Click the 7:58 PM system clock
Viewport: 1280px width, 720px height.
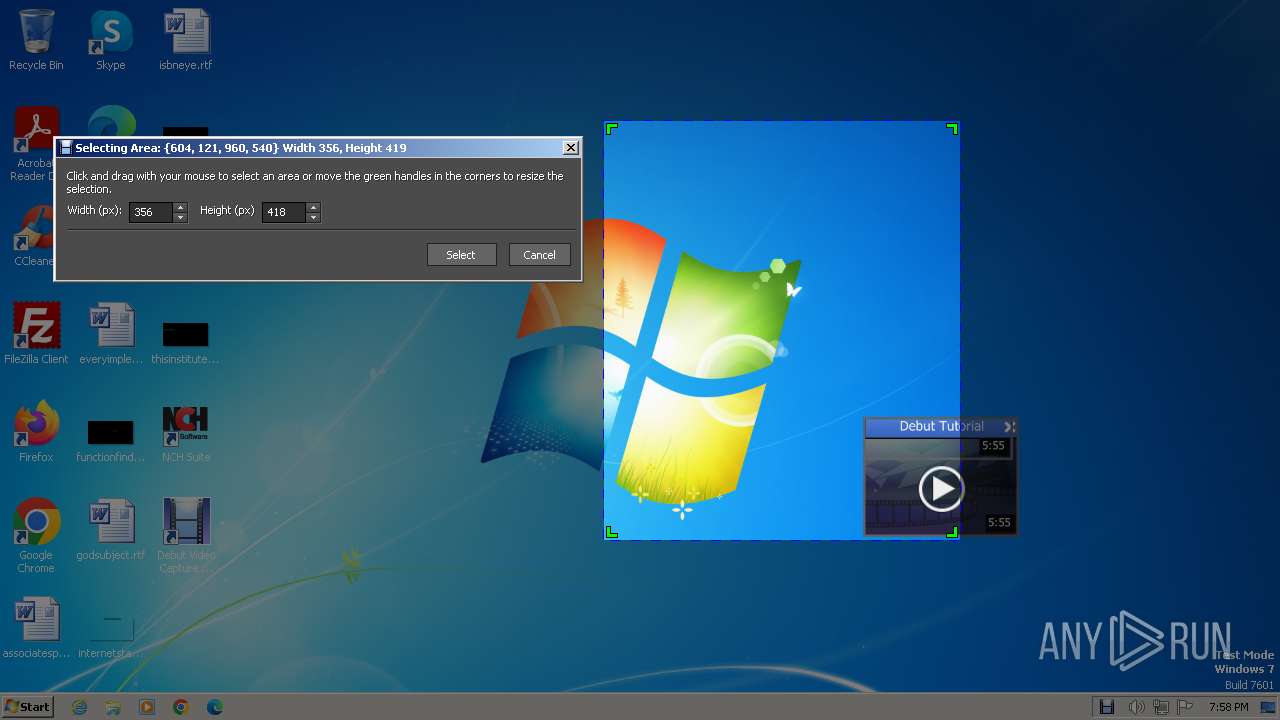coord(1228,707)
